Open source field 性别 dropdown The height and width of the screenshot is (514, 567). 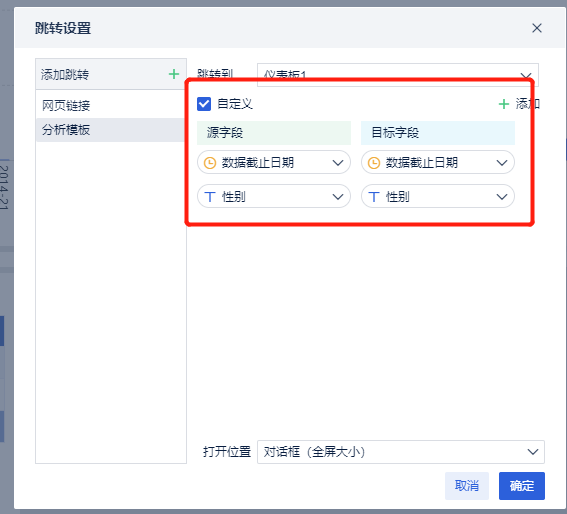click(274, 196)
